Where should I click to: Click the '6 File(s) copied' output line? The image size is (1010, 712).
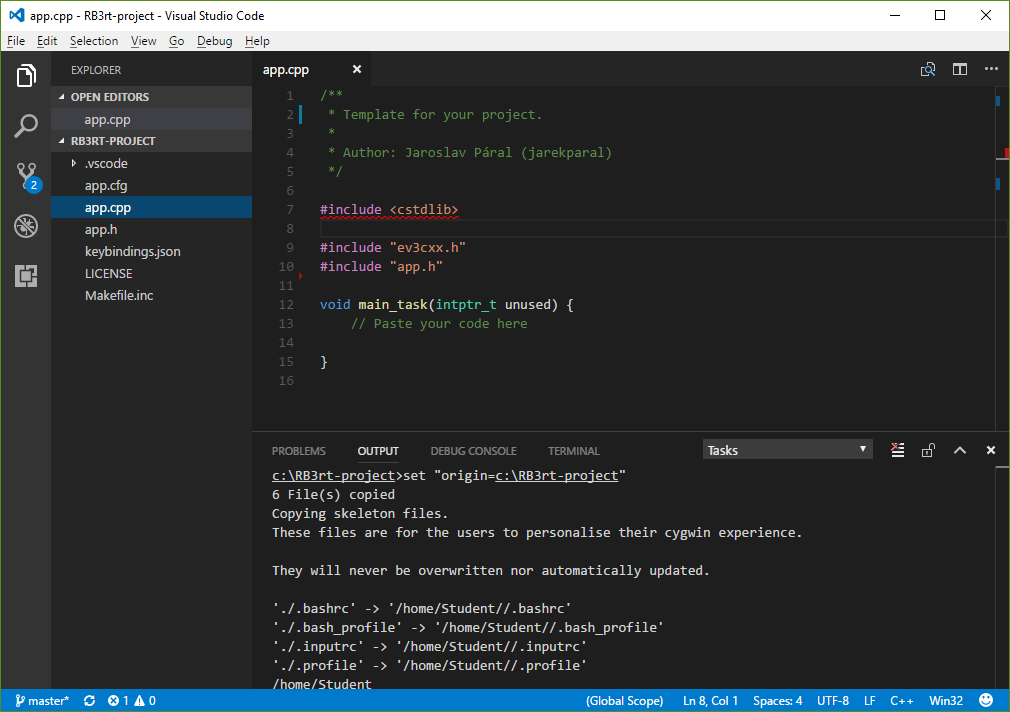[x=333, y=495]
